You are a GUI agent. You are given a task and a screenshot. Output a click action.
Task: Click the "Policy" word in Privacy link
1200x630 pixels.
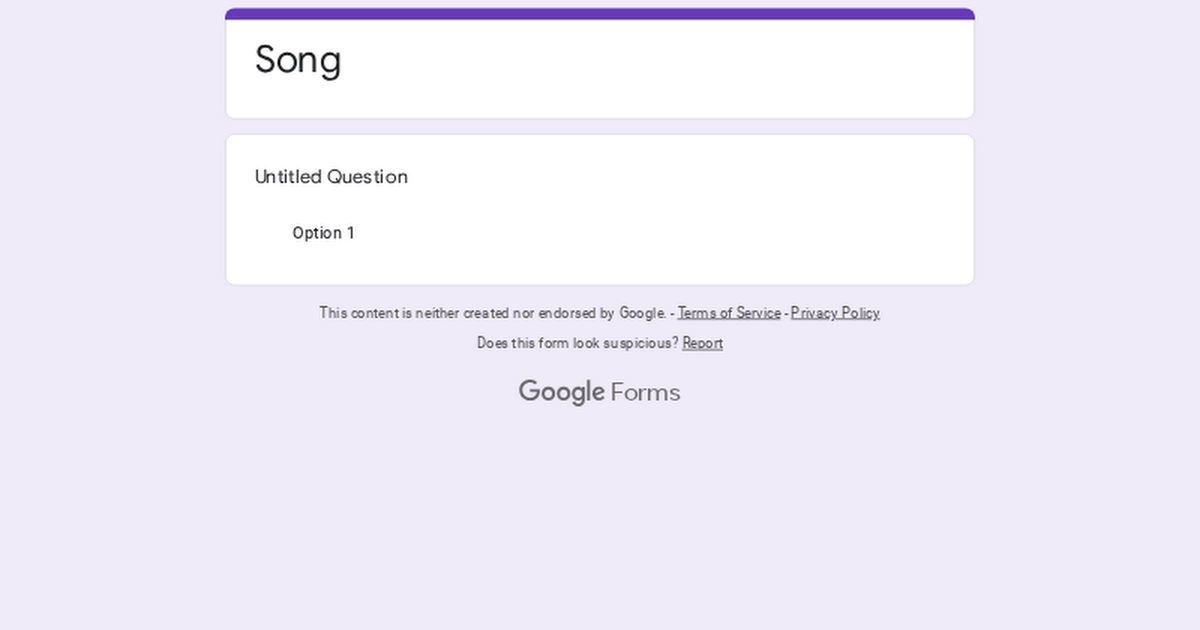(859, 313)
